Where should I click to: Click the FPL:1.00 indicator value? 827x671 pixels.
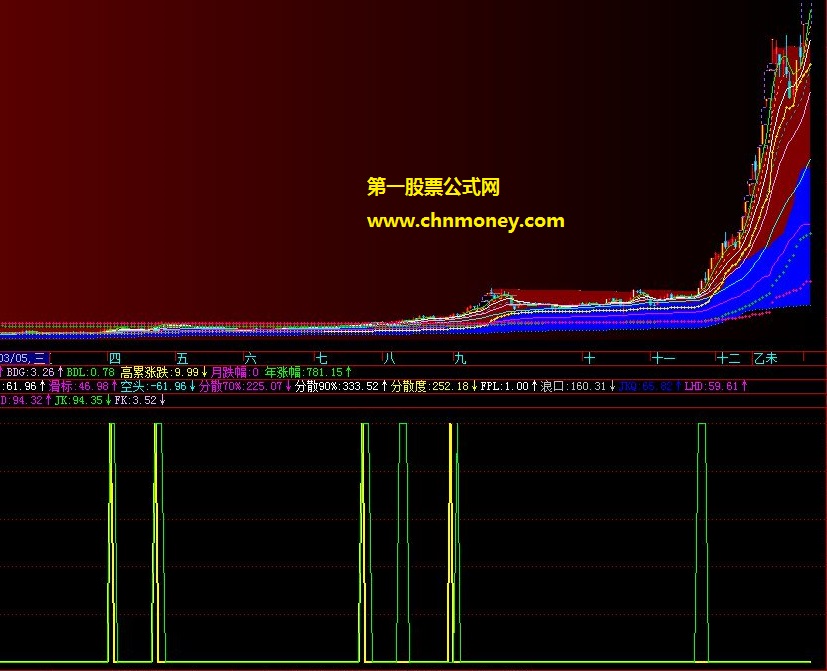[504, 386]
